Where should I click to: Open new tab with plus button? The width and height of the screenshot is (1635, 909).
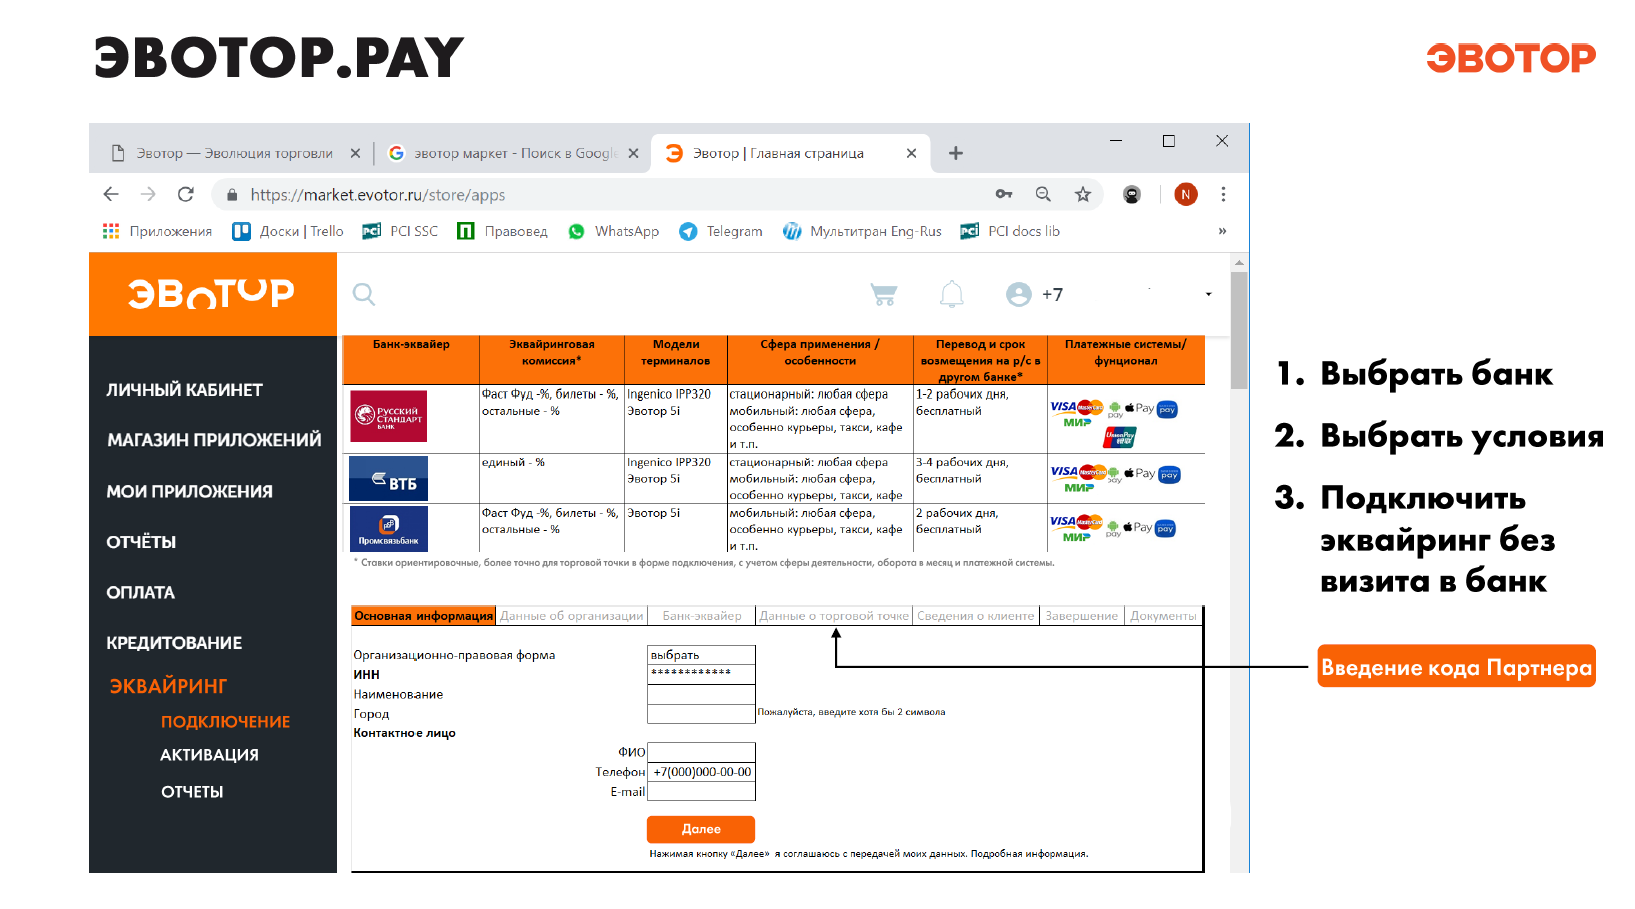(x=956, y=153)
